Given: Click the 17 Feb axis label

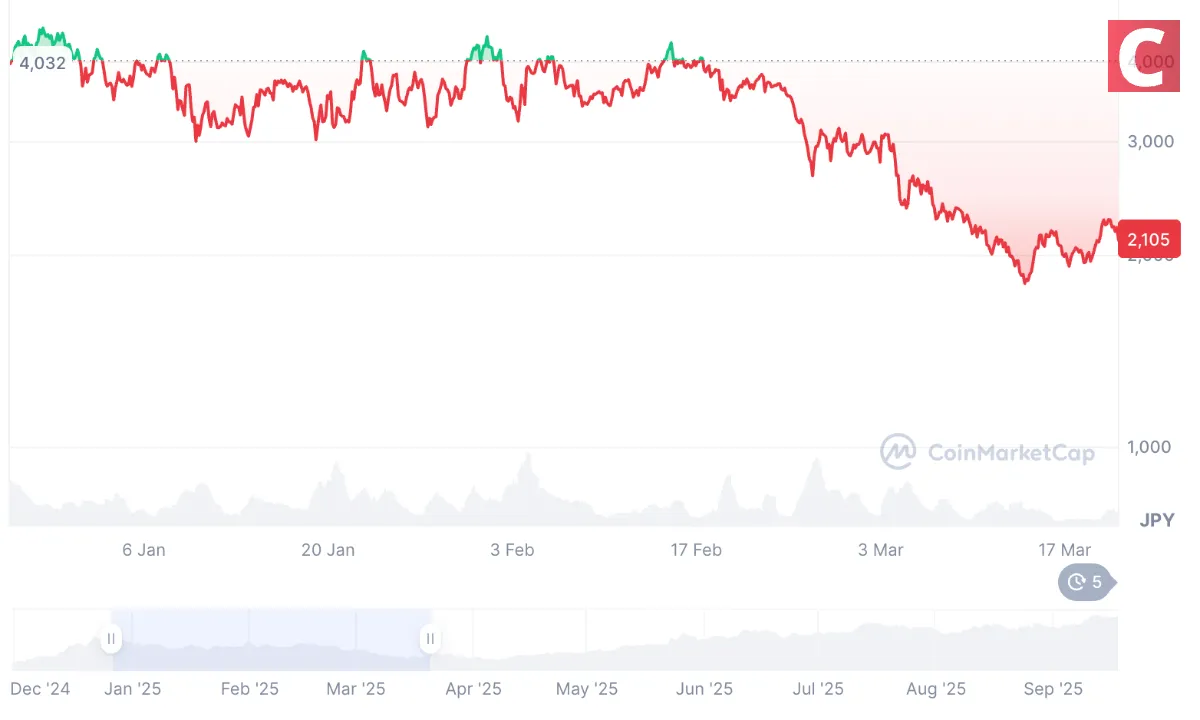Looking at the screenshot, I should pyautogui.click(x=696, y=549).
